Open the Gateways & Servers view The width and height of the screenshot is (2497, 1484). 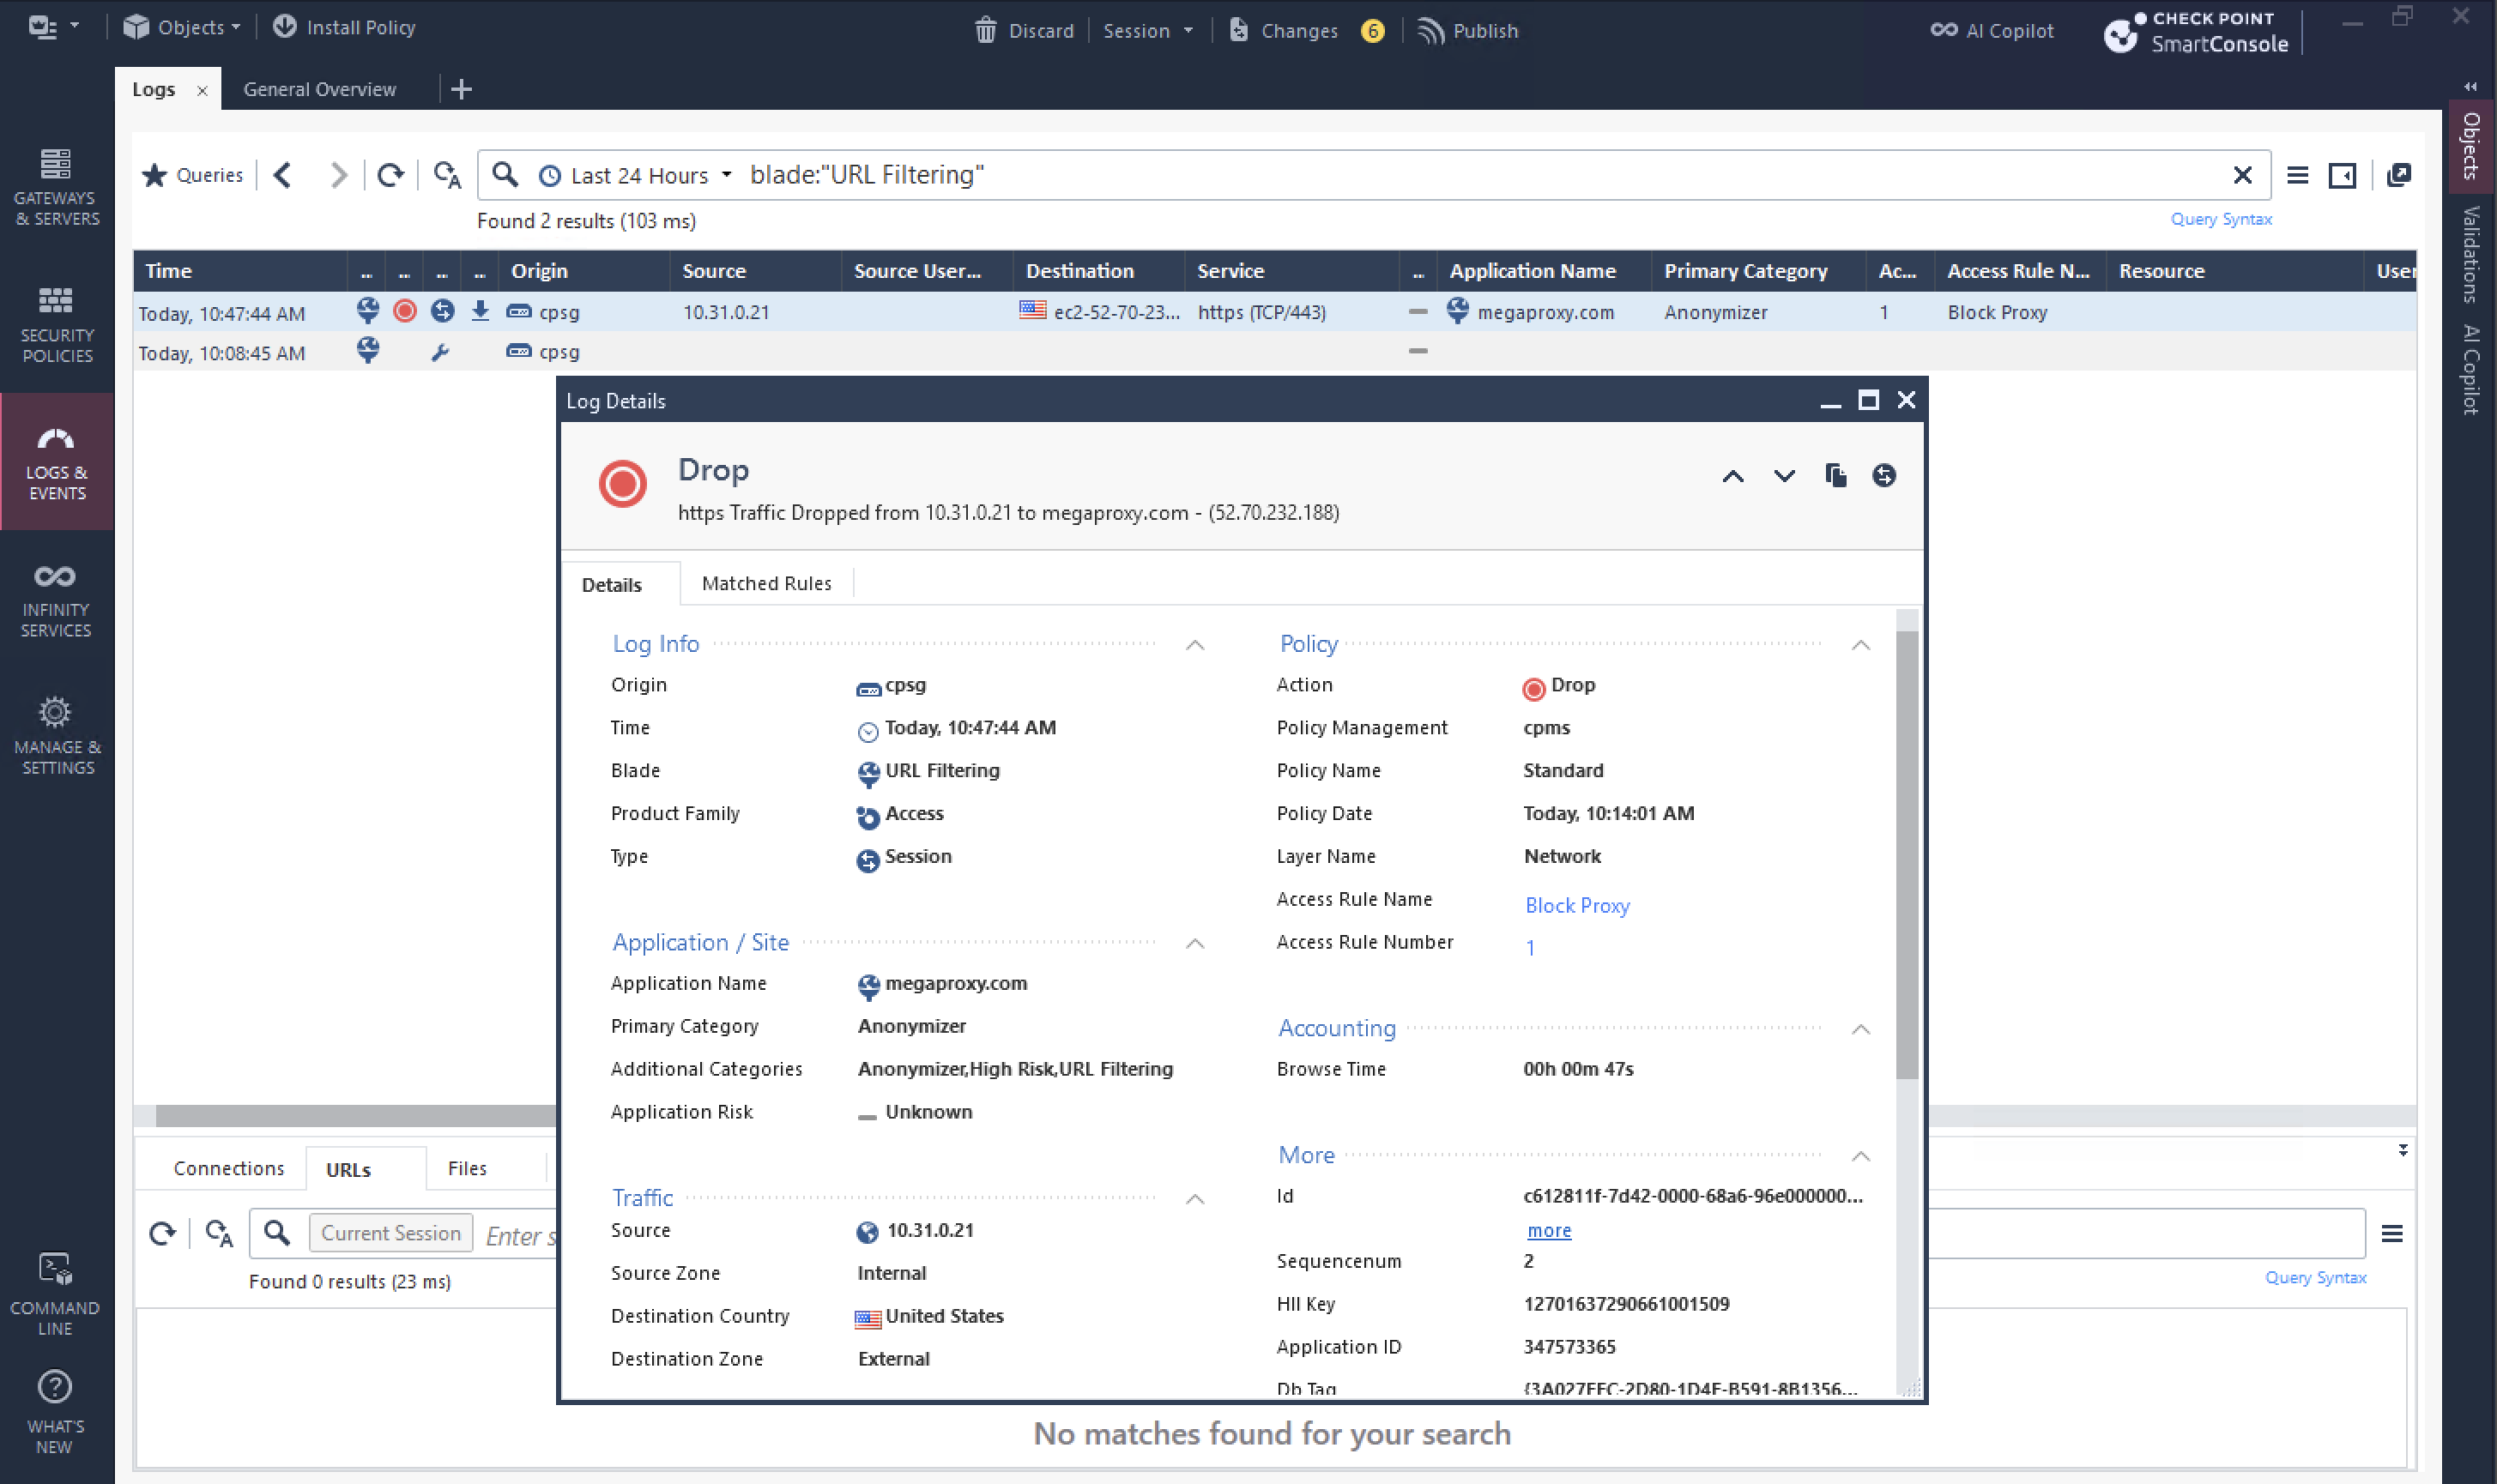[x=56, y=186]
